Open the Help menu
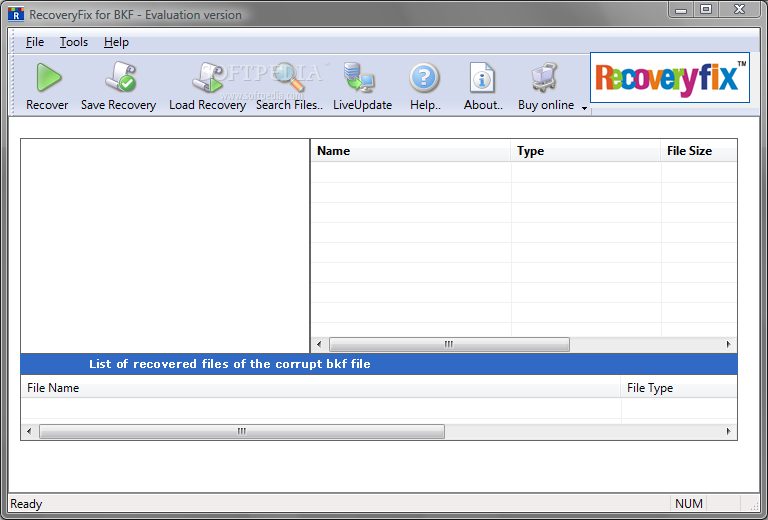The height and width of the screenshot is (520, 768). point(116,42)
